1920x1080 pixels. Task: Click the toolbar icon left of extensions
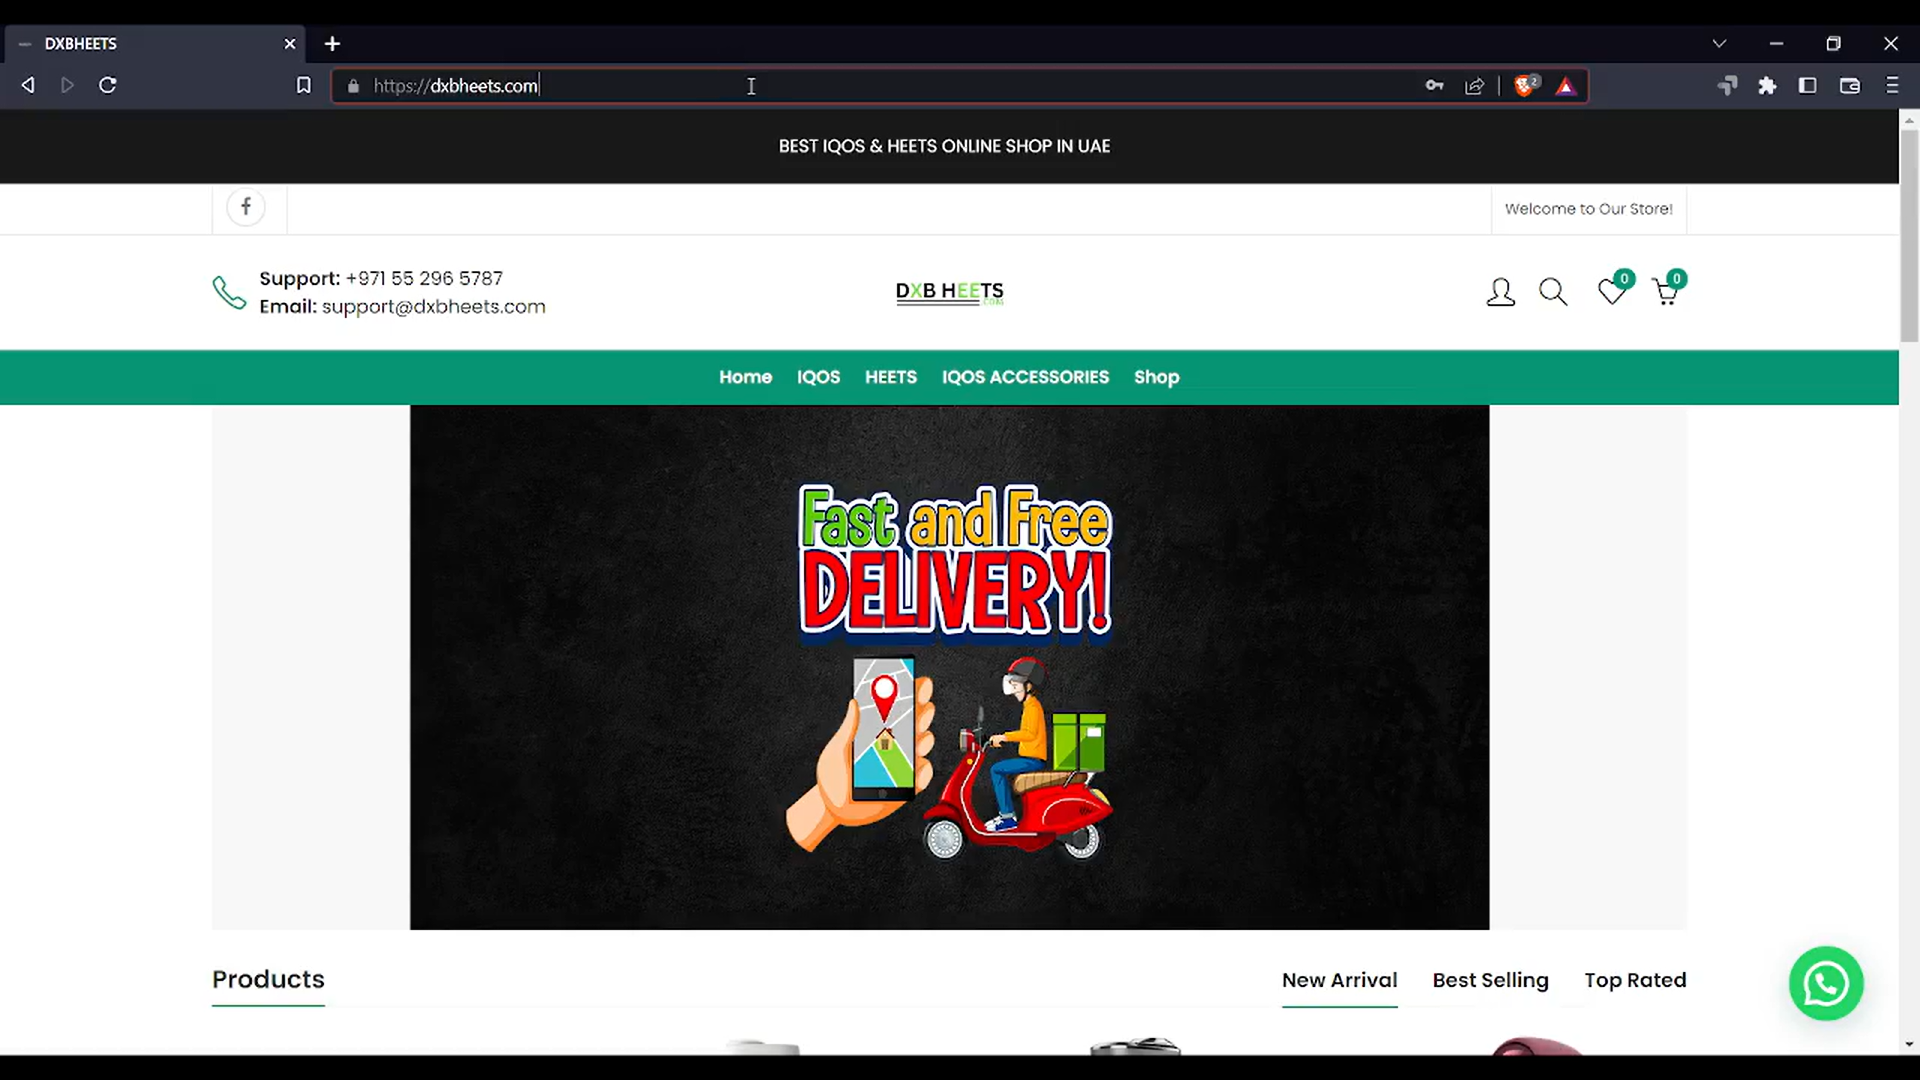[1727, 86]
